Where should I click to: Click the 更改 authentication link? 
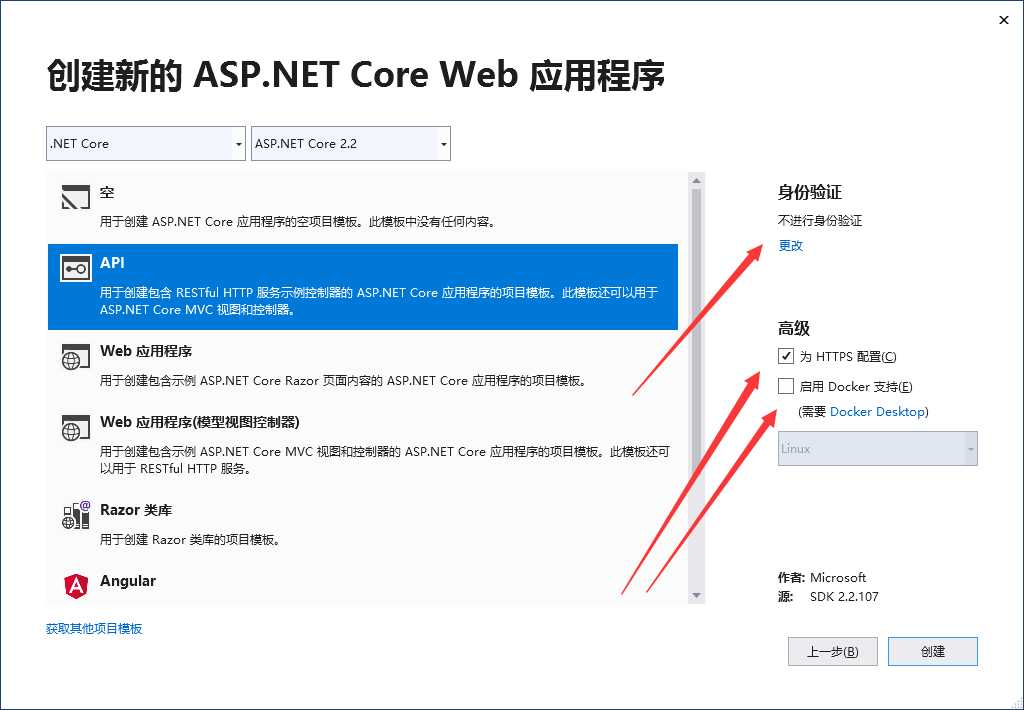pos(790,246)
